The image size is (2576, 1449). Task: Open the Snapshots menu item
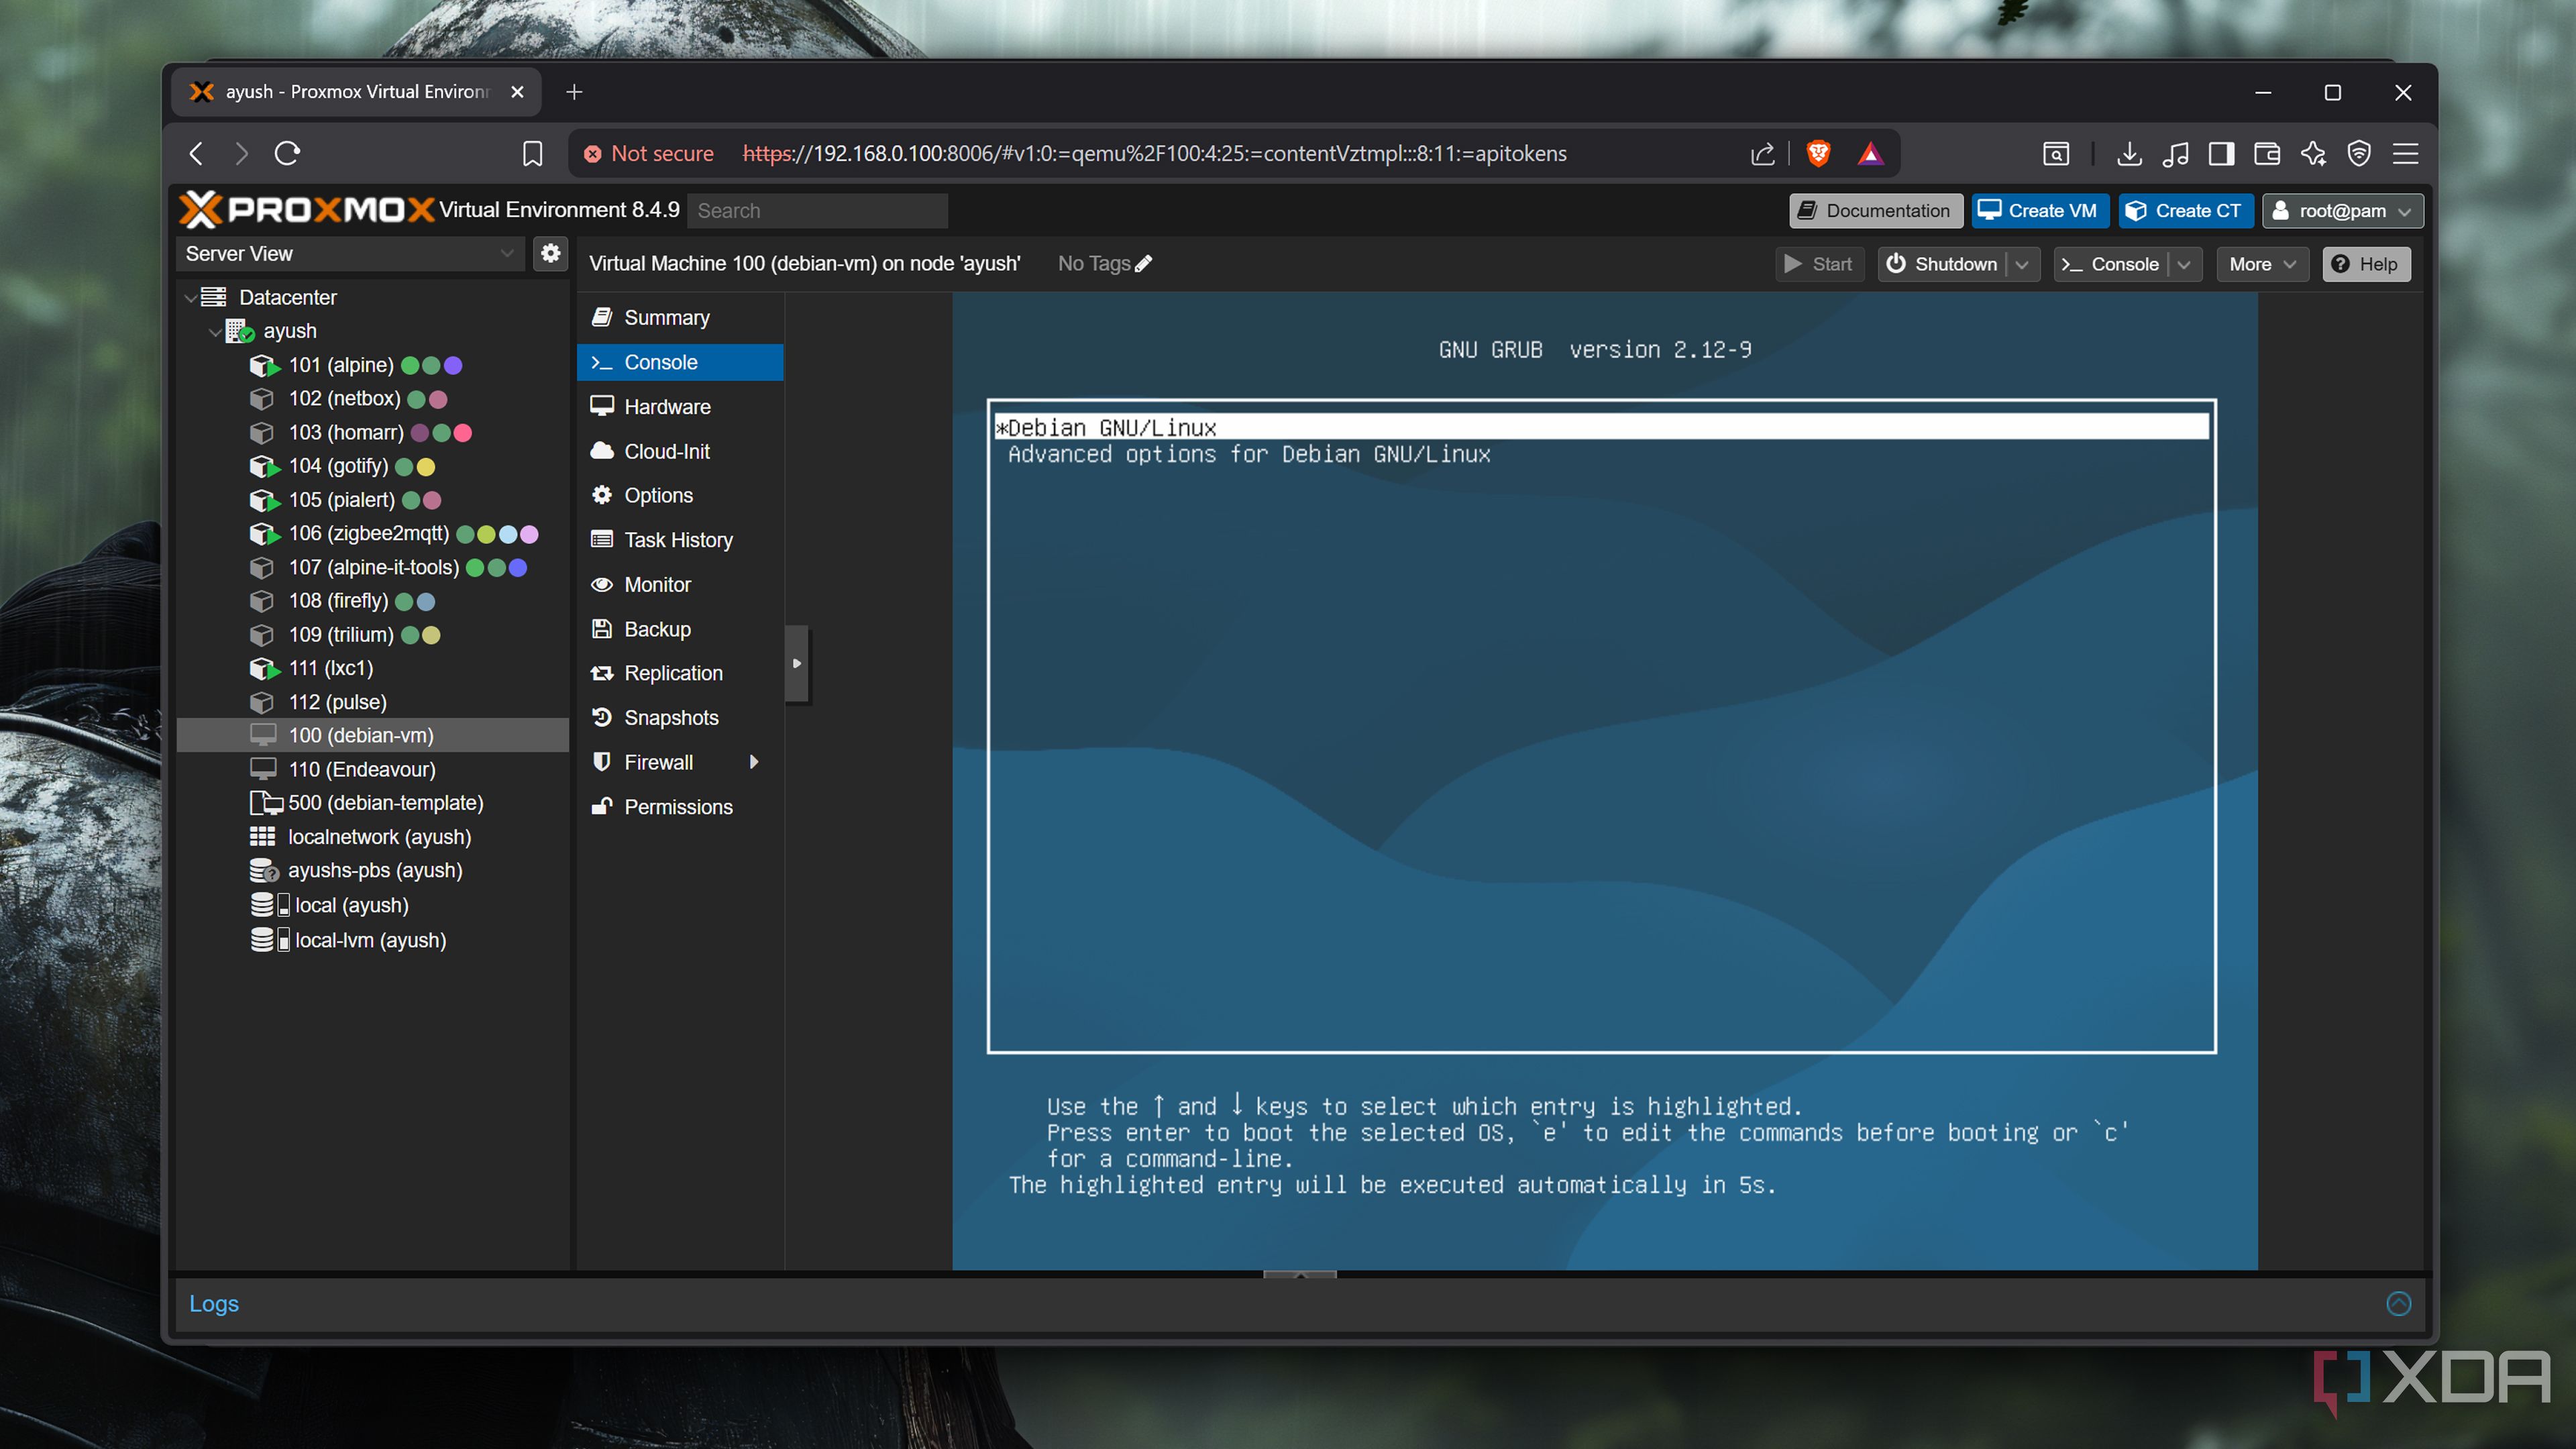pos(670,718)
